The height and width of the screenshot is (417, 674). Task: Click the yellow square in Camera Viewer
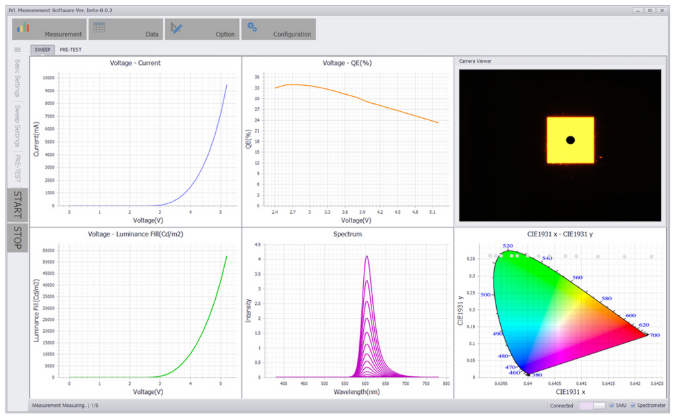click(x=570, y=140)
